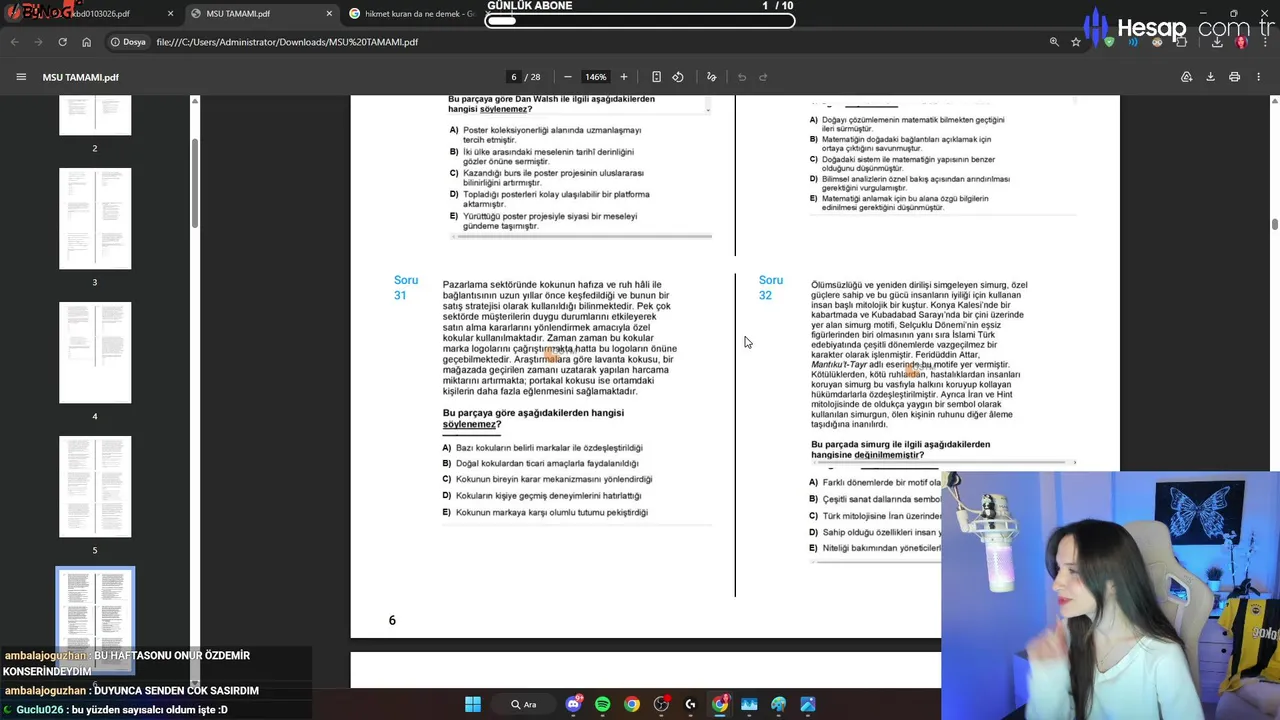Viewport: 1280px width, 720px height.
Task: Close the MSU TAMAMI.pdf tab
Action: [x=329, y=14]
